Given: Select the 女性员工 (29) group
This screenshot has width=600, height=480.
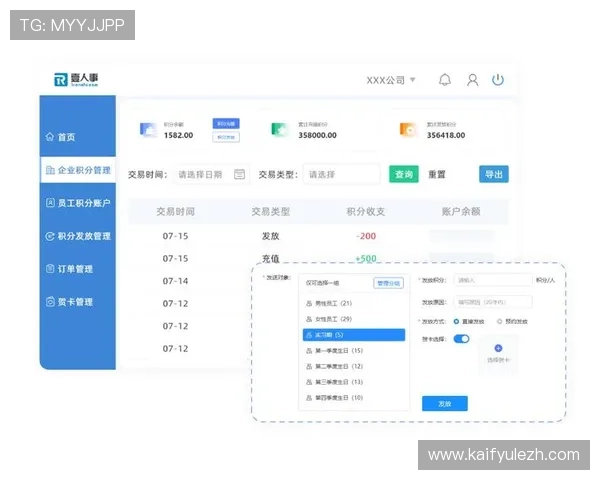Looking at the screenshot, I should [354, 319].
